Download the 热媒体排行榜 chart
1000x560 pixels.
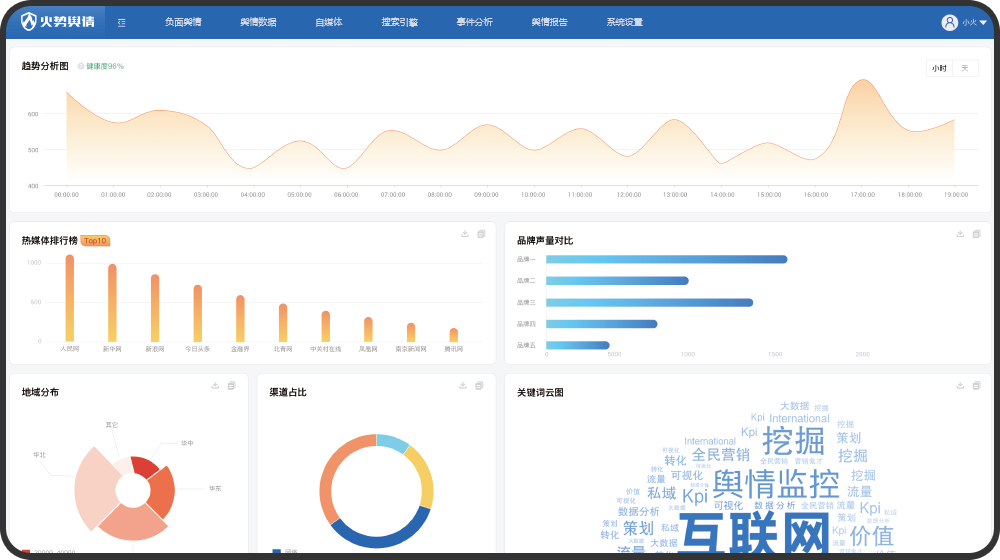pyautogui.click(x=465, y=234)
